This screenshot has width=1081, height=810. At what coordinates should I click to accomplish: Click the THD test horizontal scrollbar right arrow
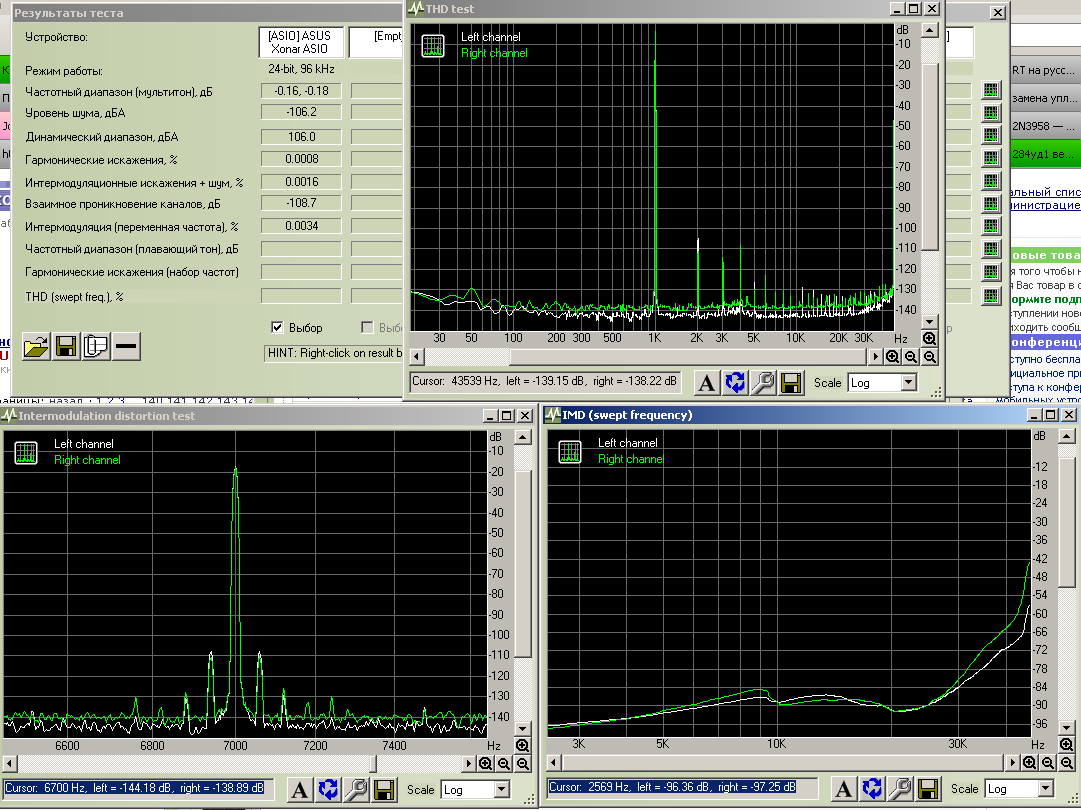click(x=876, y=356)
